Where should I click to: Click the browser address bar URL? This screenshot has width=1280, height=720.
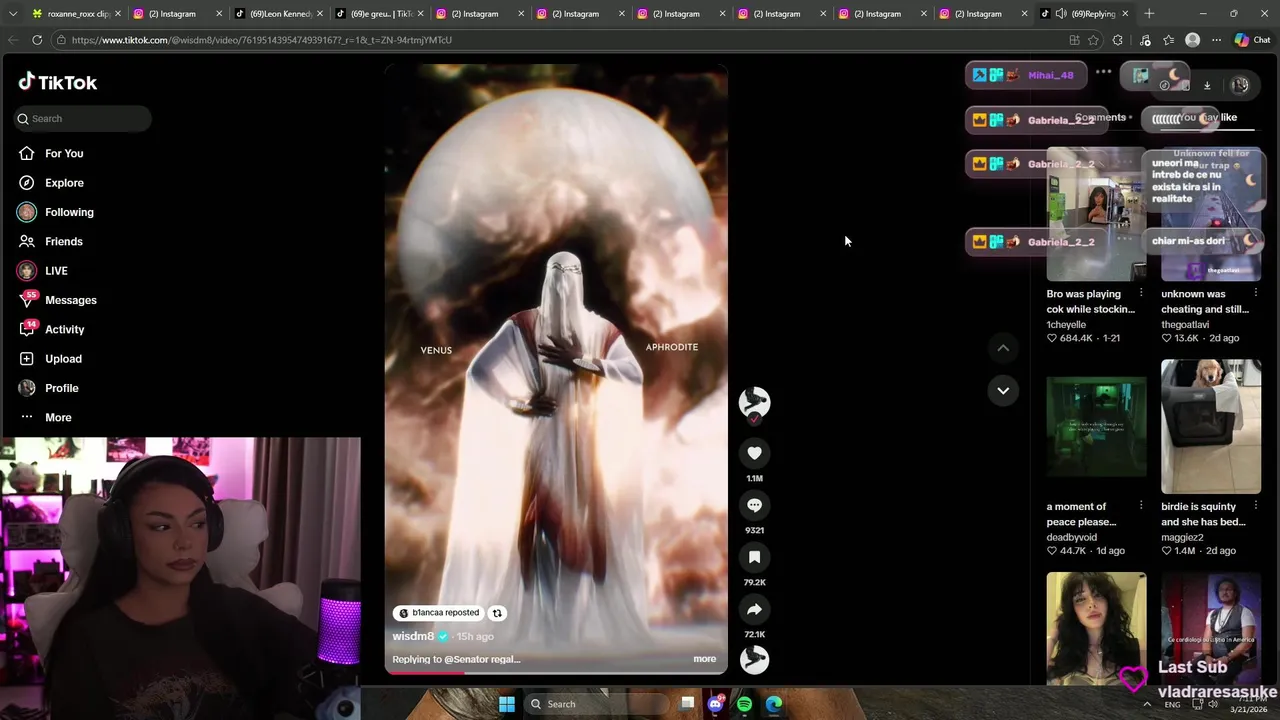[x=262, y=40]
